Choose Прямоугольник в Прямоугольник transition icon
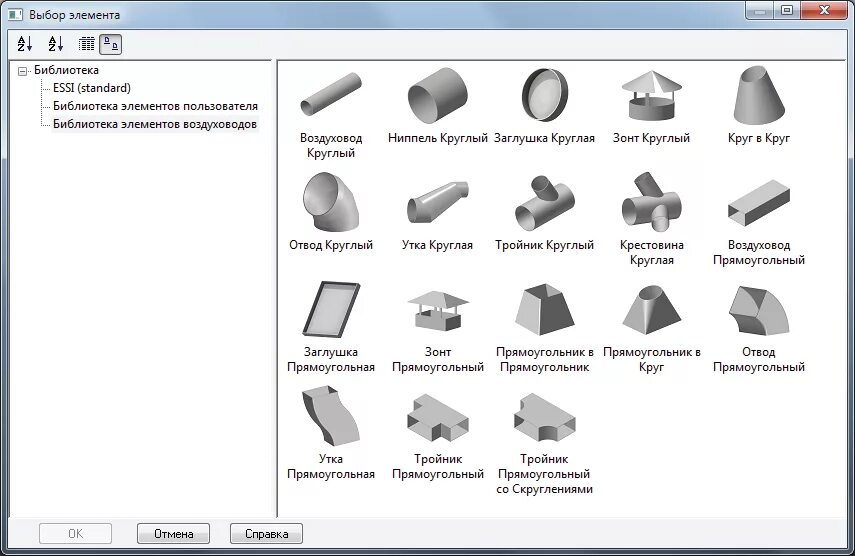This screenshot has width=855, height=556. pos(544,309)
